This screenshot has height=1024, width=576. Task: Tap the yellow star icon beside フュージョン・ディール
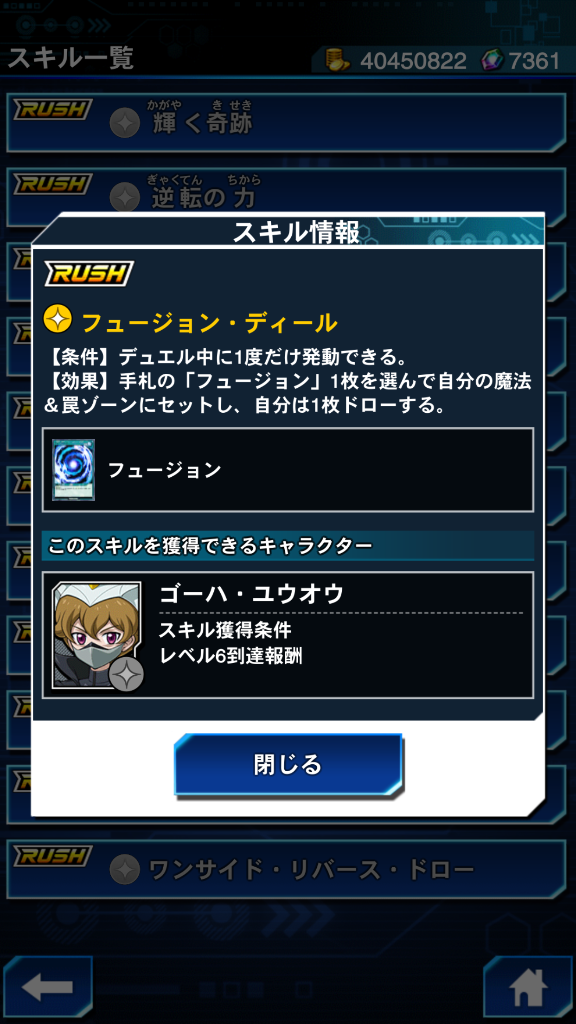[57, 319]
